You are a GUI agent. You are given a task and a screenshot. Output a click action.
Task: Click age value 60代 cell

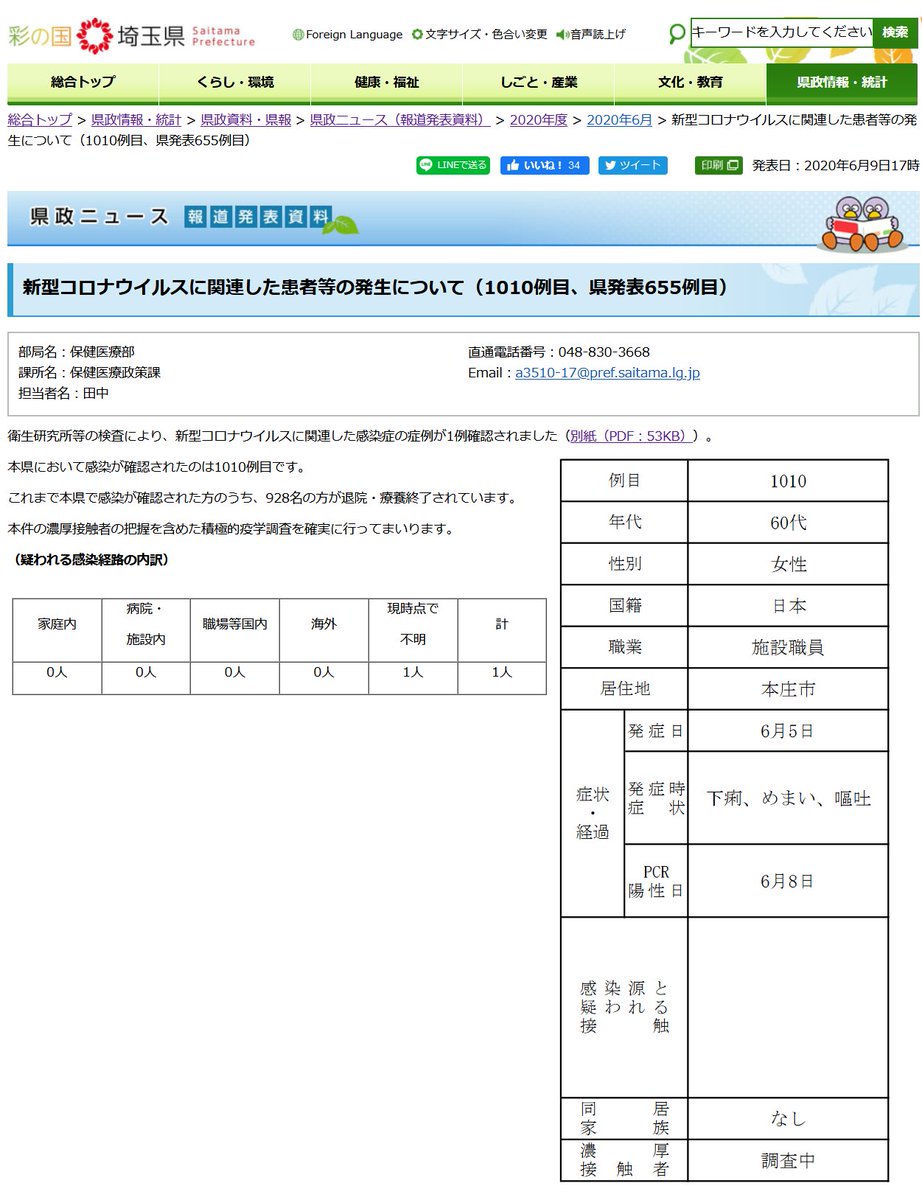point(788,522)
